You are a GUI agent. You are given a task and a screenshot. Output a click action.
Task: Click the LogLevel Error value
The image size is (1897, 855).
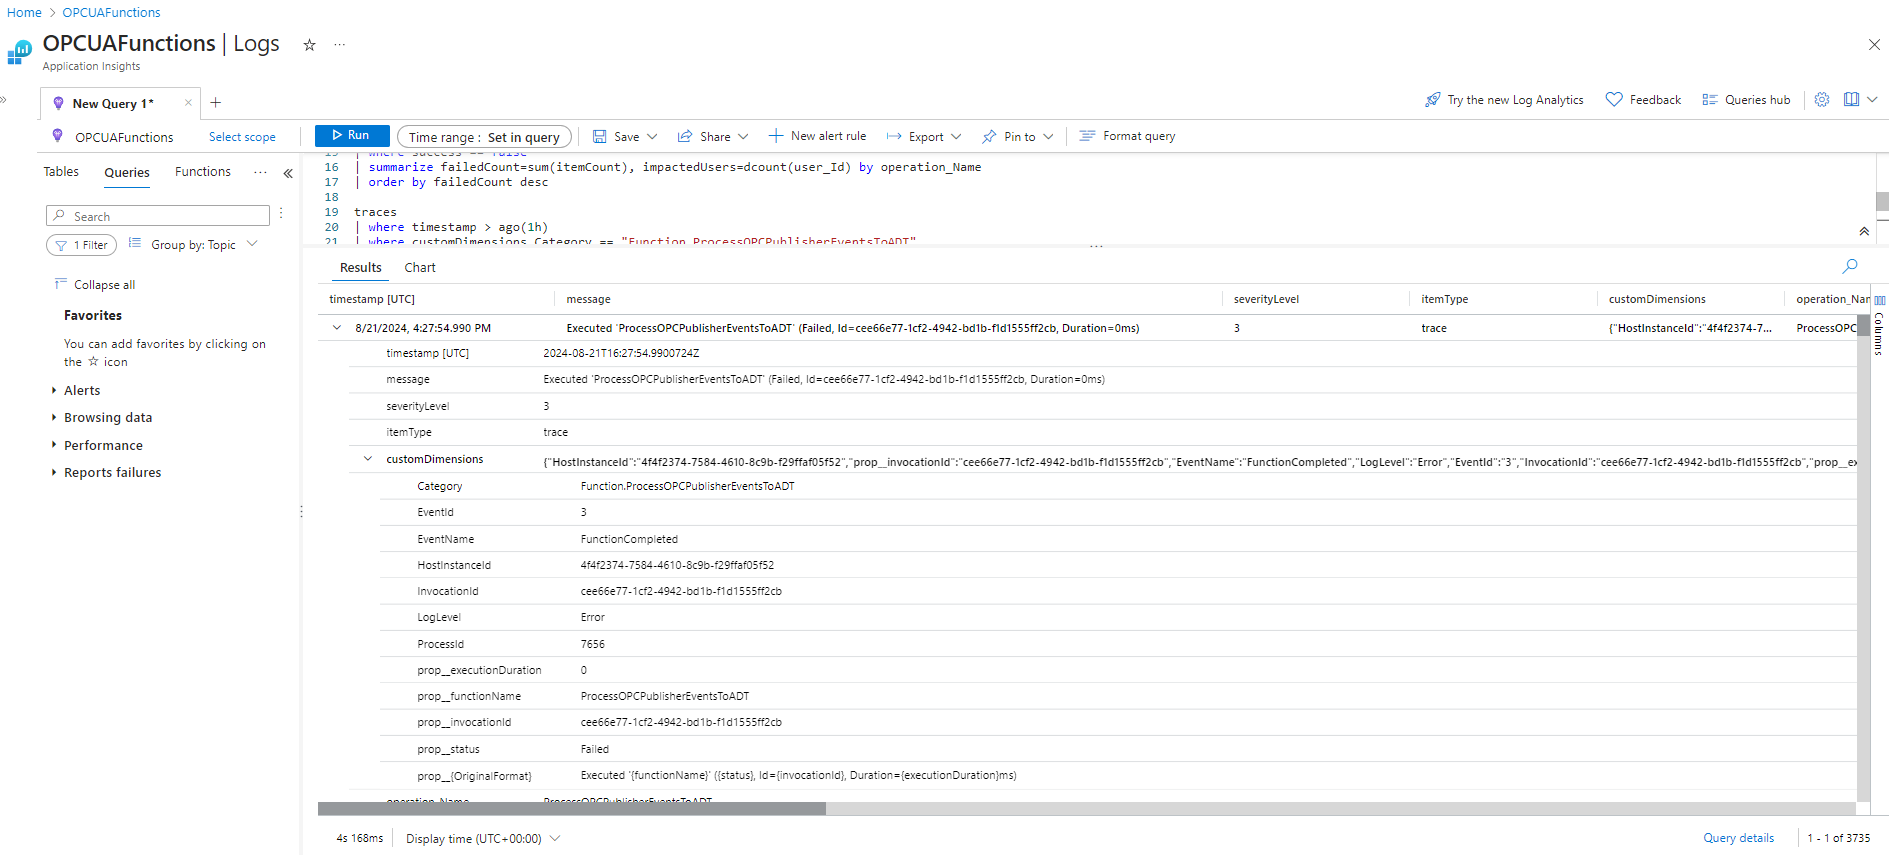coord(592,618)
